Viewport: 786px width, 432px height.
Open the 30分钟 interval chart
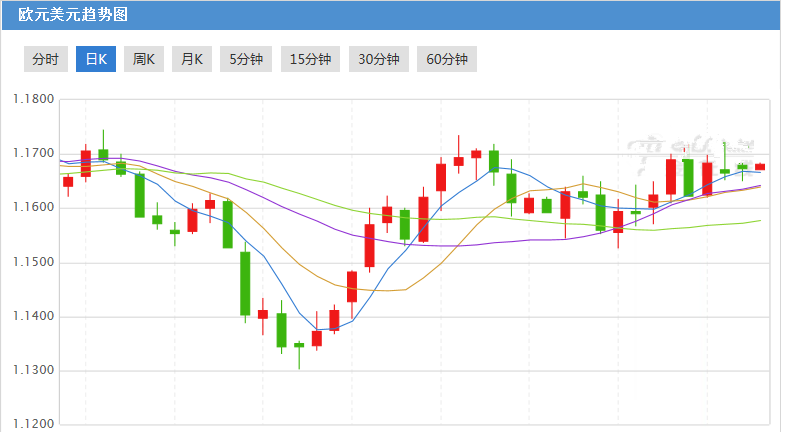(378, 59)
